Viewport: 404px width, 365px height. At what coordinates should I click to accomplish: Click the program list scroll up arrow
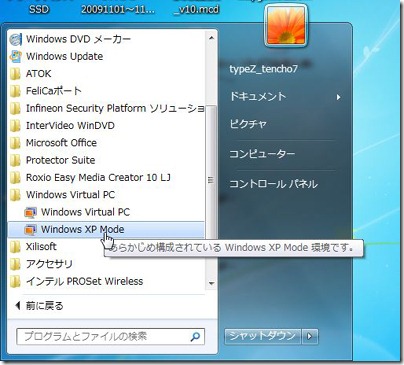211,38
